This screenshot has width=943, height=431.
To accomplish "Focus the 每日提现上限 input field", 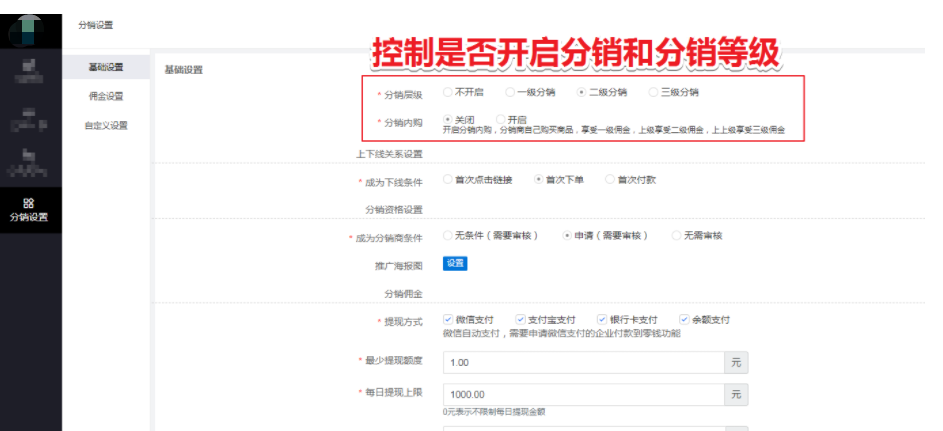I will [x=583, y=394].
